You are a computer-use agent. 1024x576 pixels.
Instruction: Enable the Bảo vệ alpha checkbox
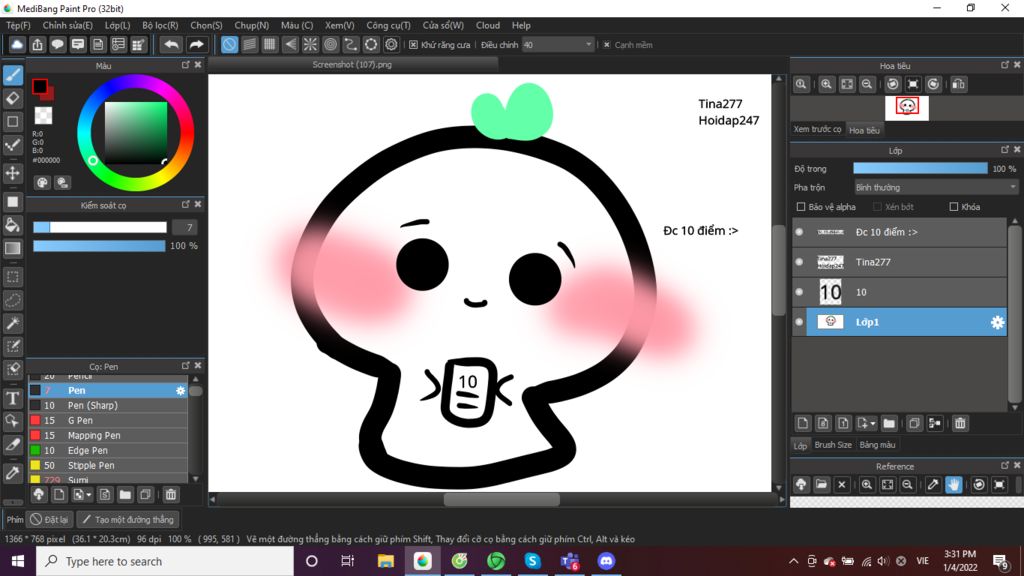(x=801, y=207)
